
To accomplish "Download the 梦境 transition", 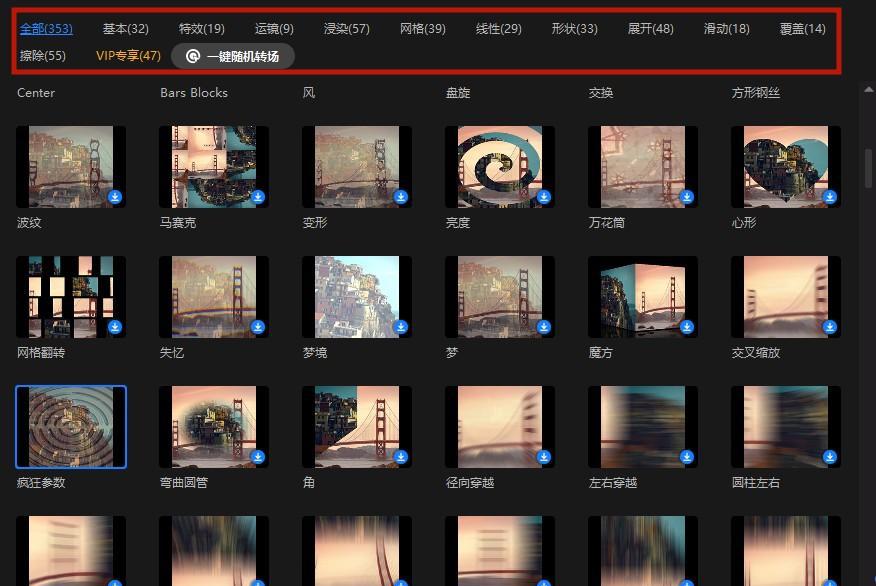I will point(401,327).
